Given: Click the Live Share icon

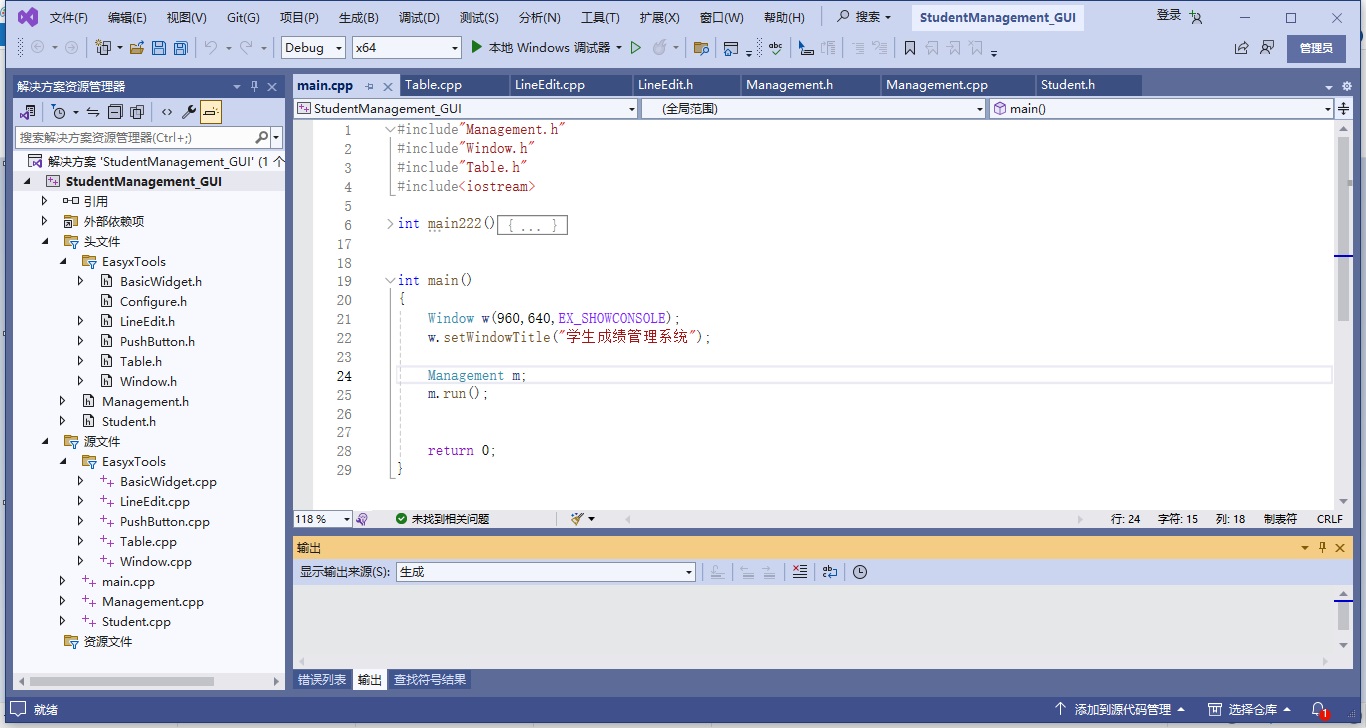Looking at the screenshot, I should click(x=1241, y=47).
